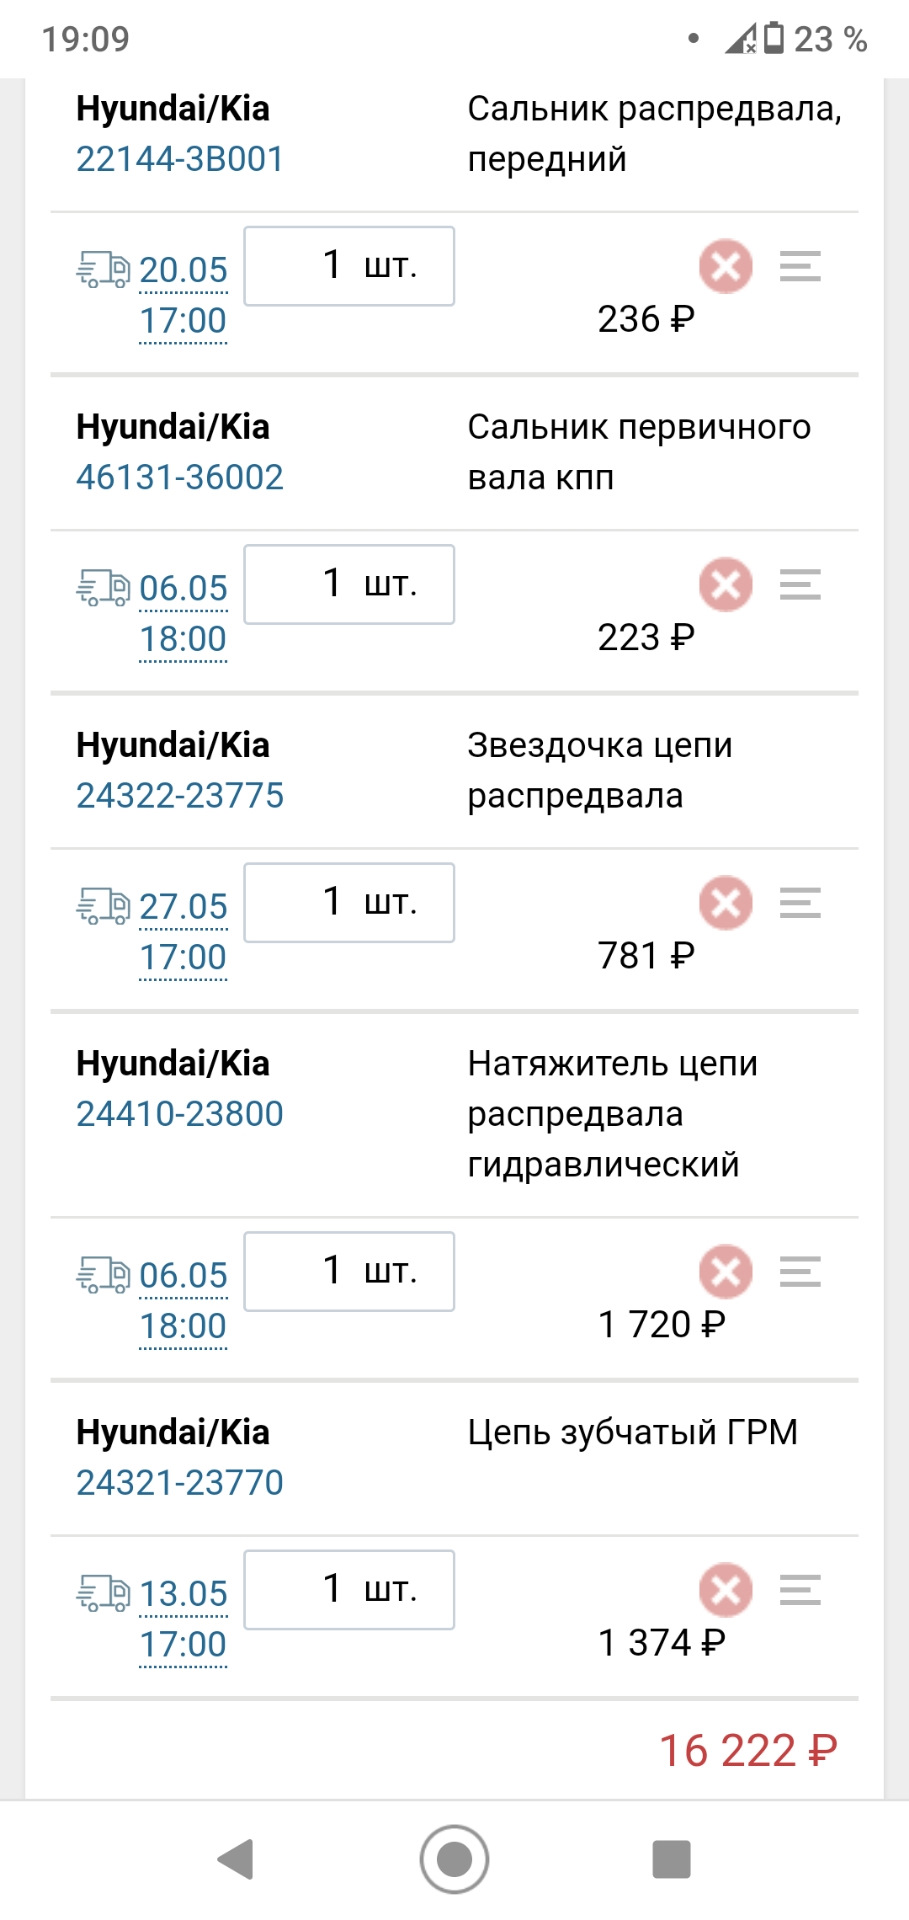Image resolution: width=909 pixels, height=1920 pixels.
Task: Tap the delivery truck icon beside 20.05
Action: [x=103, y=269]
